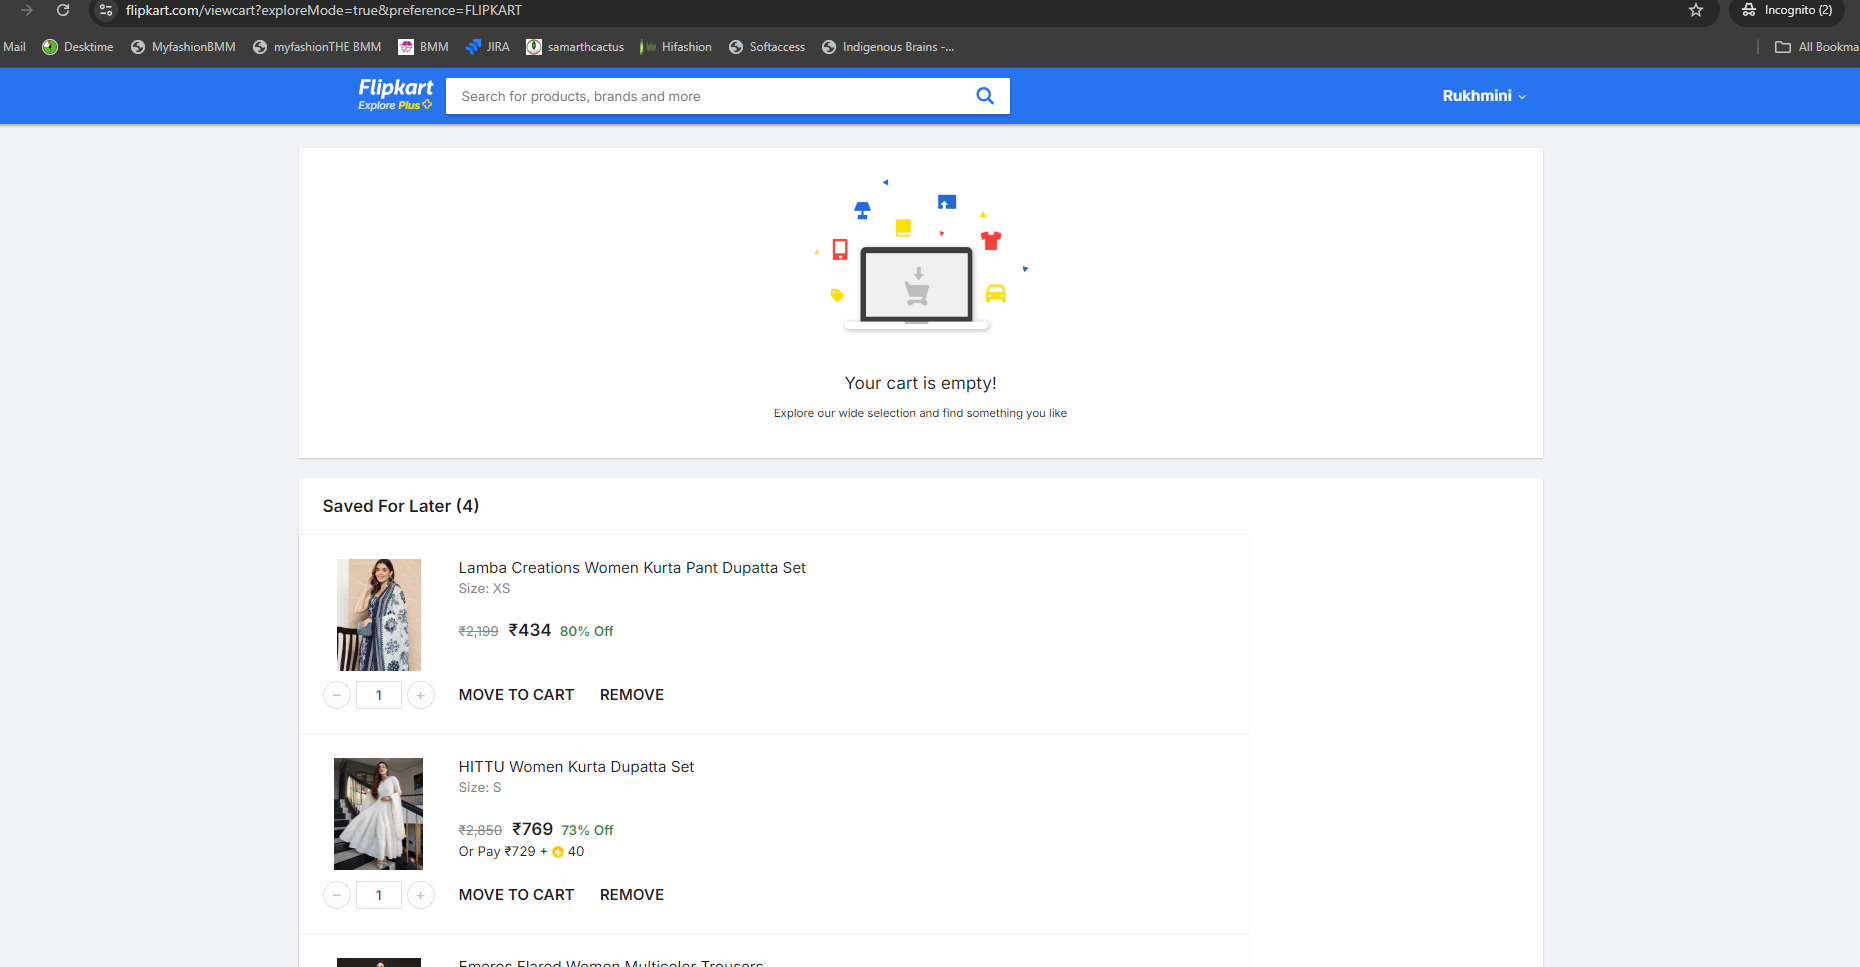Increase quantity for Lamba Creations set
This screenshot has width=1860, height=967.
[421, 695]
